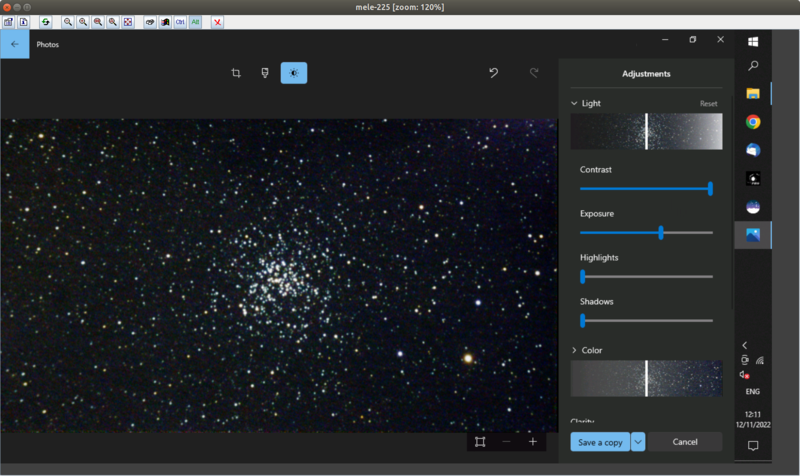
Task: Open the notification center icon
Action: (x=753, y=445)
